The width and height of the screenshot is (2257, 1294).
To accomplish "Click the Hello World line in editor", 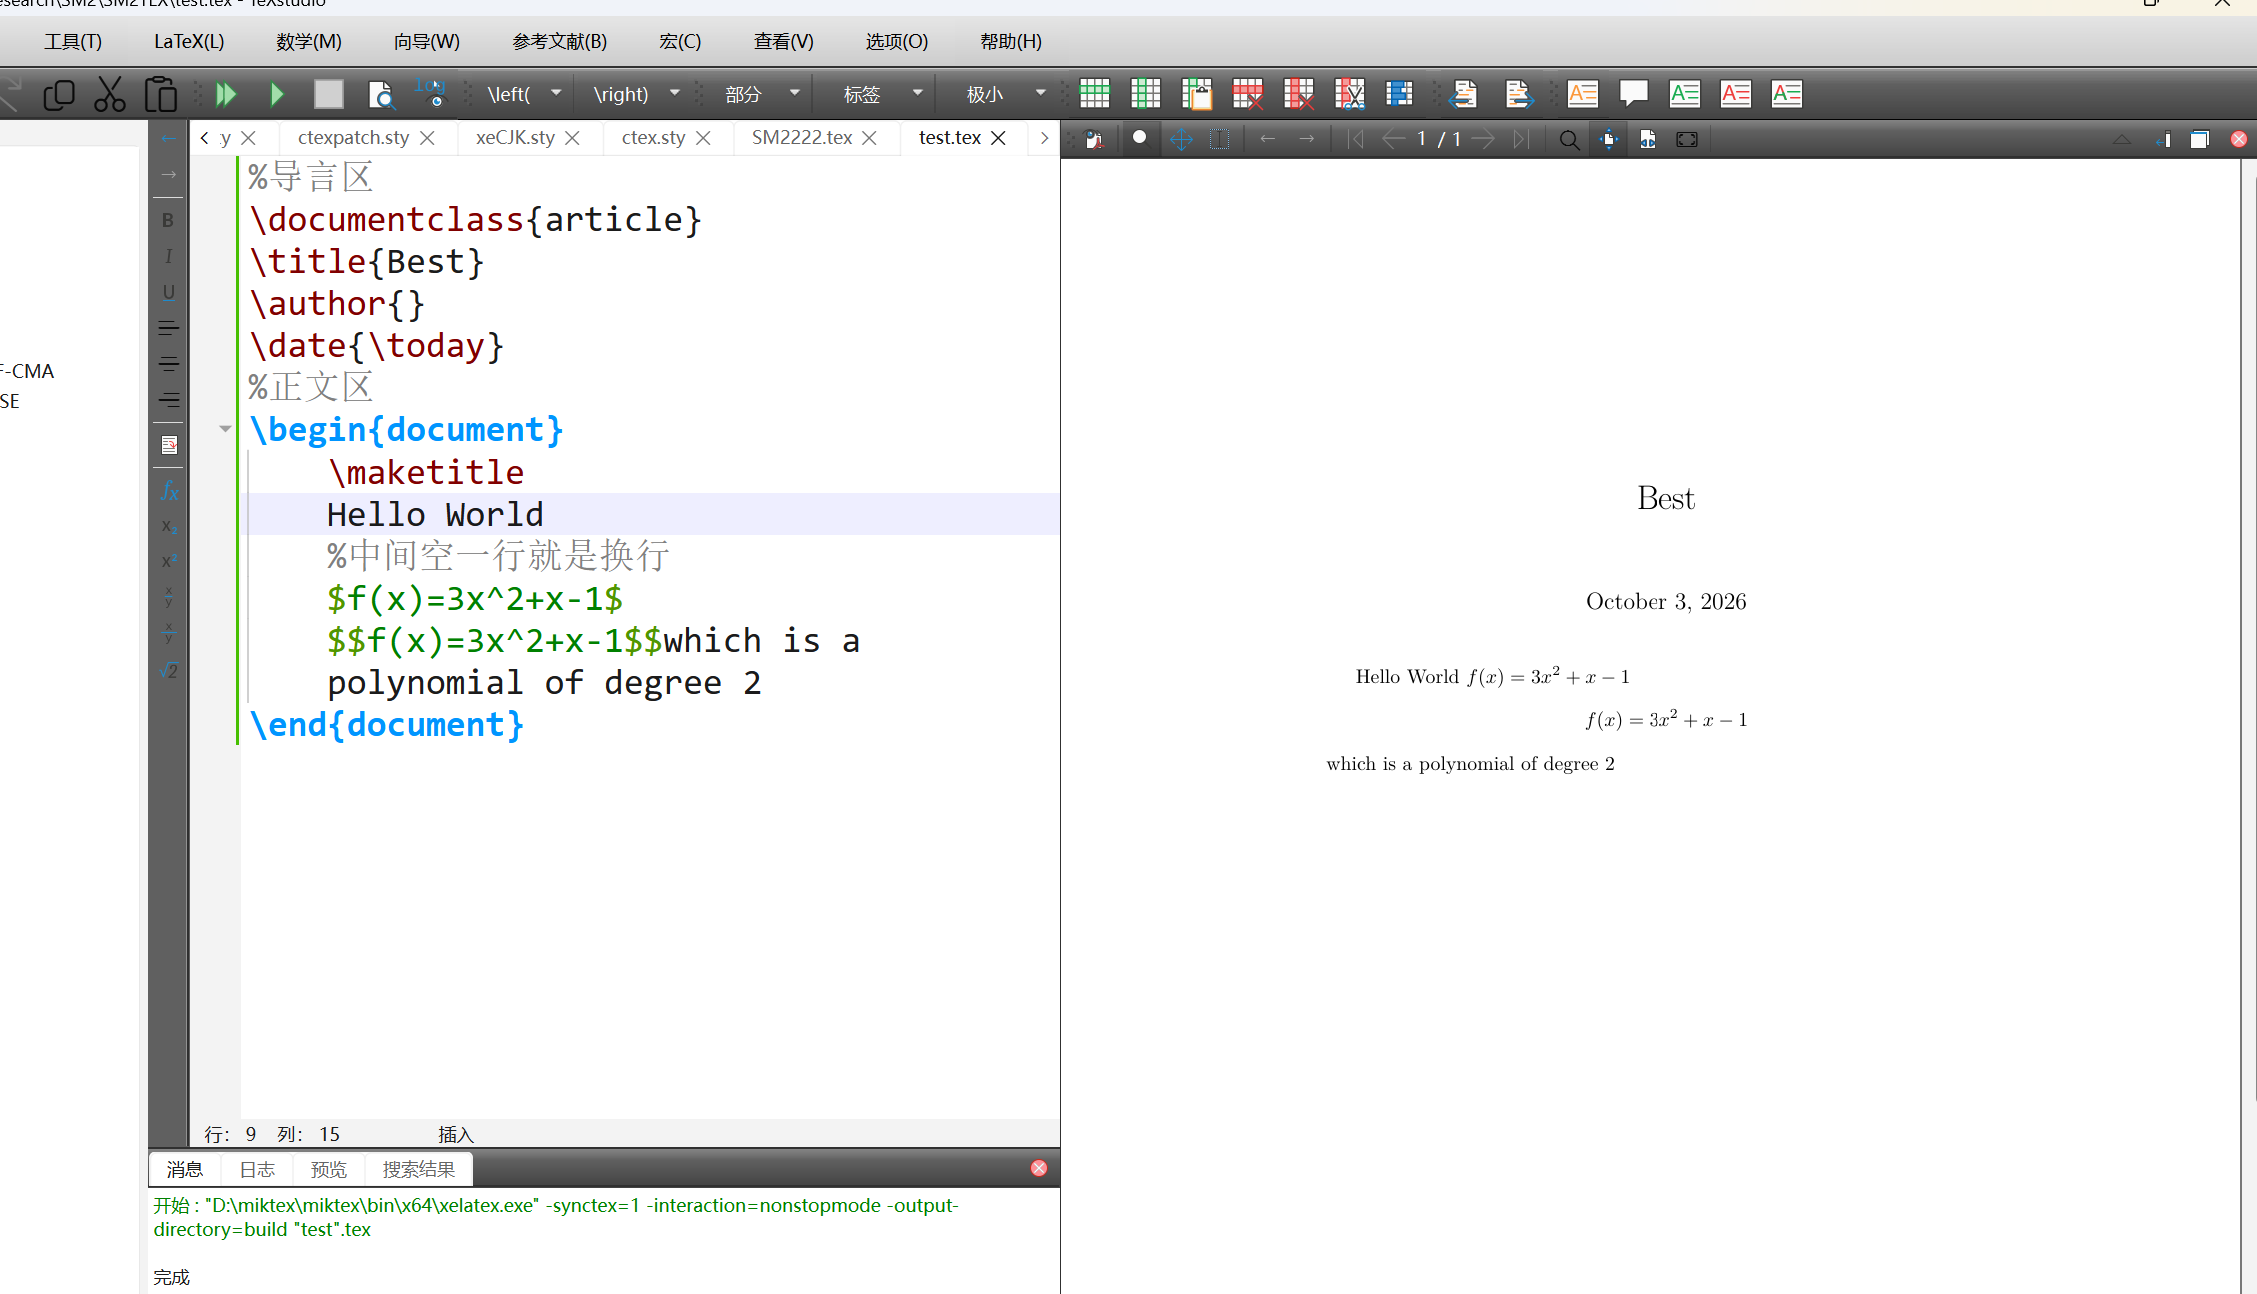I will [650, 514].
